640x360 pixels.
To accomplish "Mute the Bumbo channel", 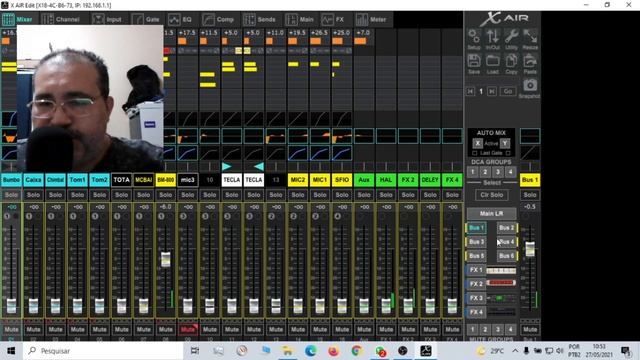I will tap(11, 329).
